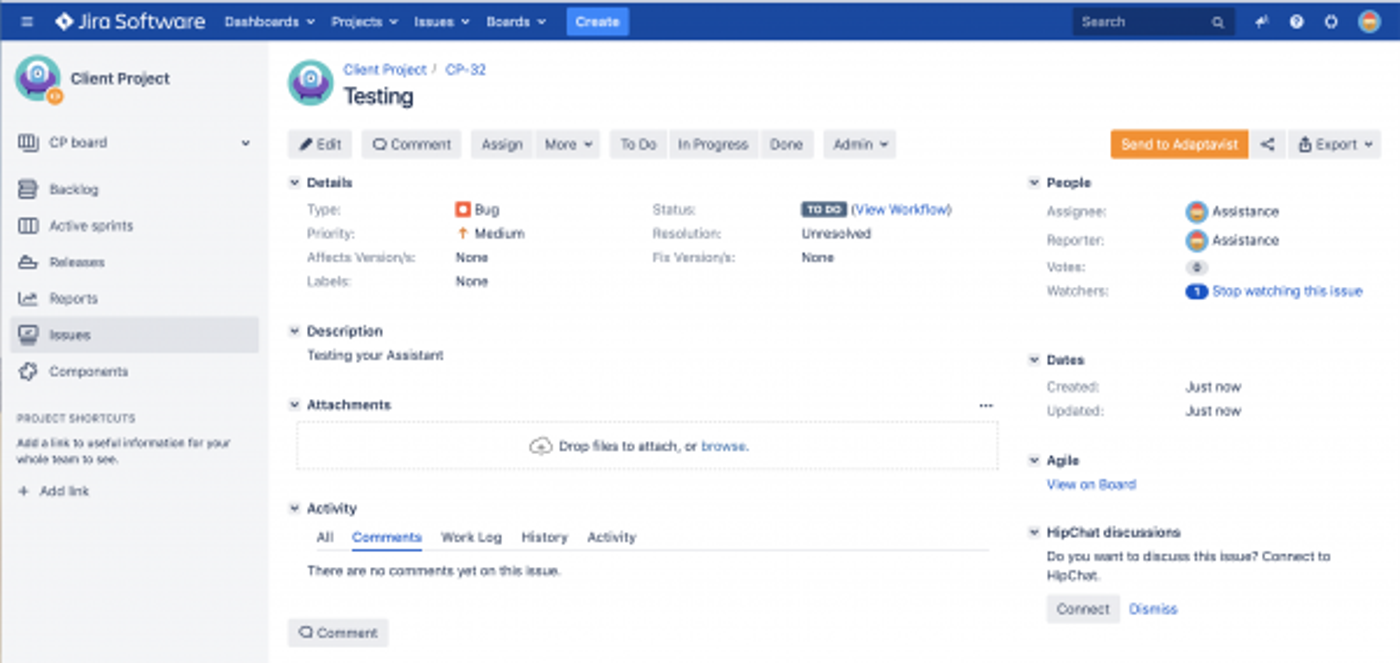Viewport: 1400px width, 663px height.
Task: Click the Edit button
Action: tap(320, 144)
